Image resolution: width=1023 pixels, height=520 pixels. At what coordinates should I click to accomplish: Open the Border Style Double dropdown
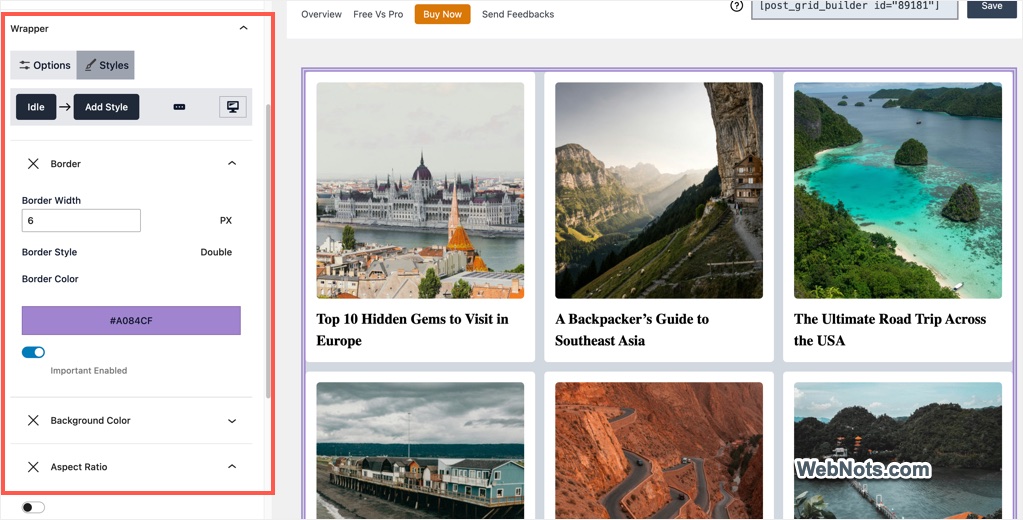(216, 252)
